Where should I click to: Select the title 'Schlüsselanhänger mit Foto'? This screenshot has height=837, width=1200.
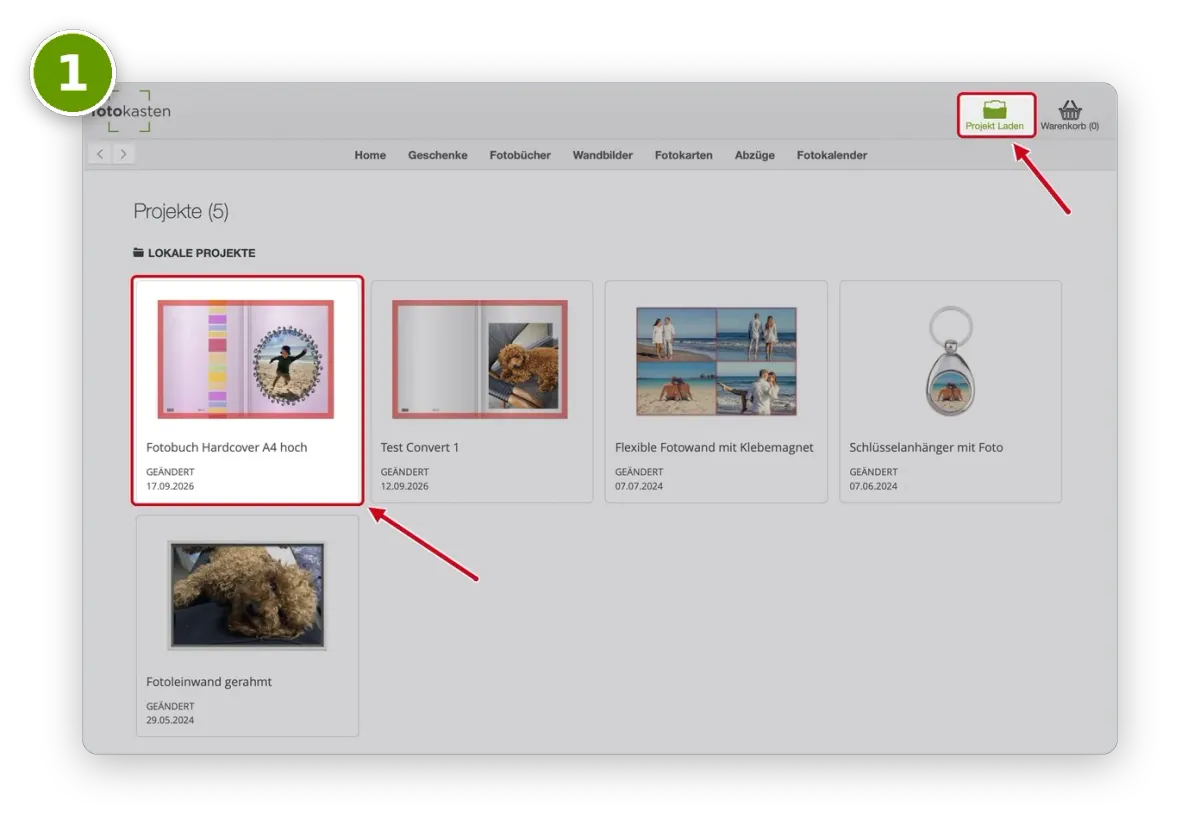click(926, 447)
